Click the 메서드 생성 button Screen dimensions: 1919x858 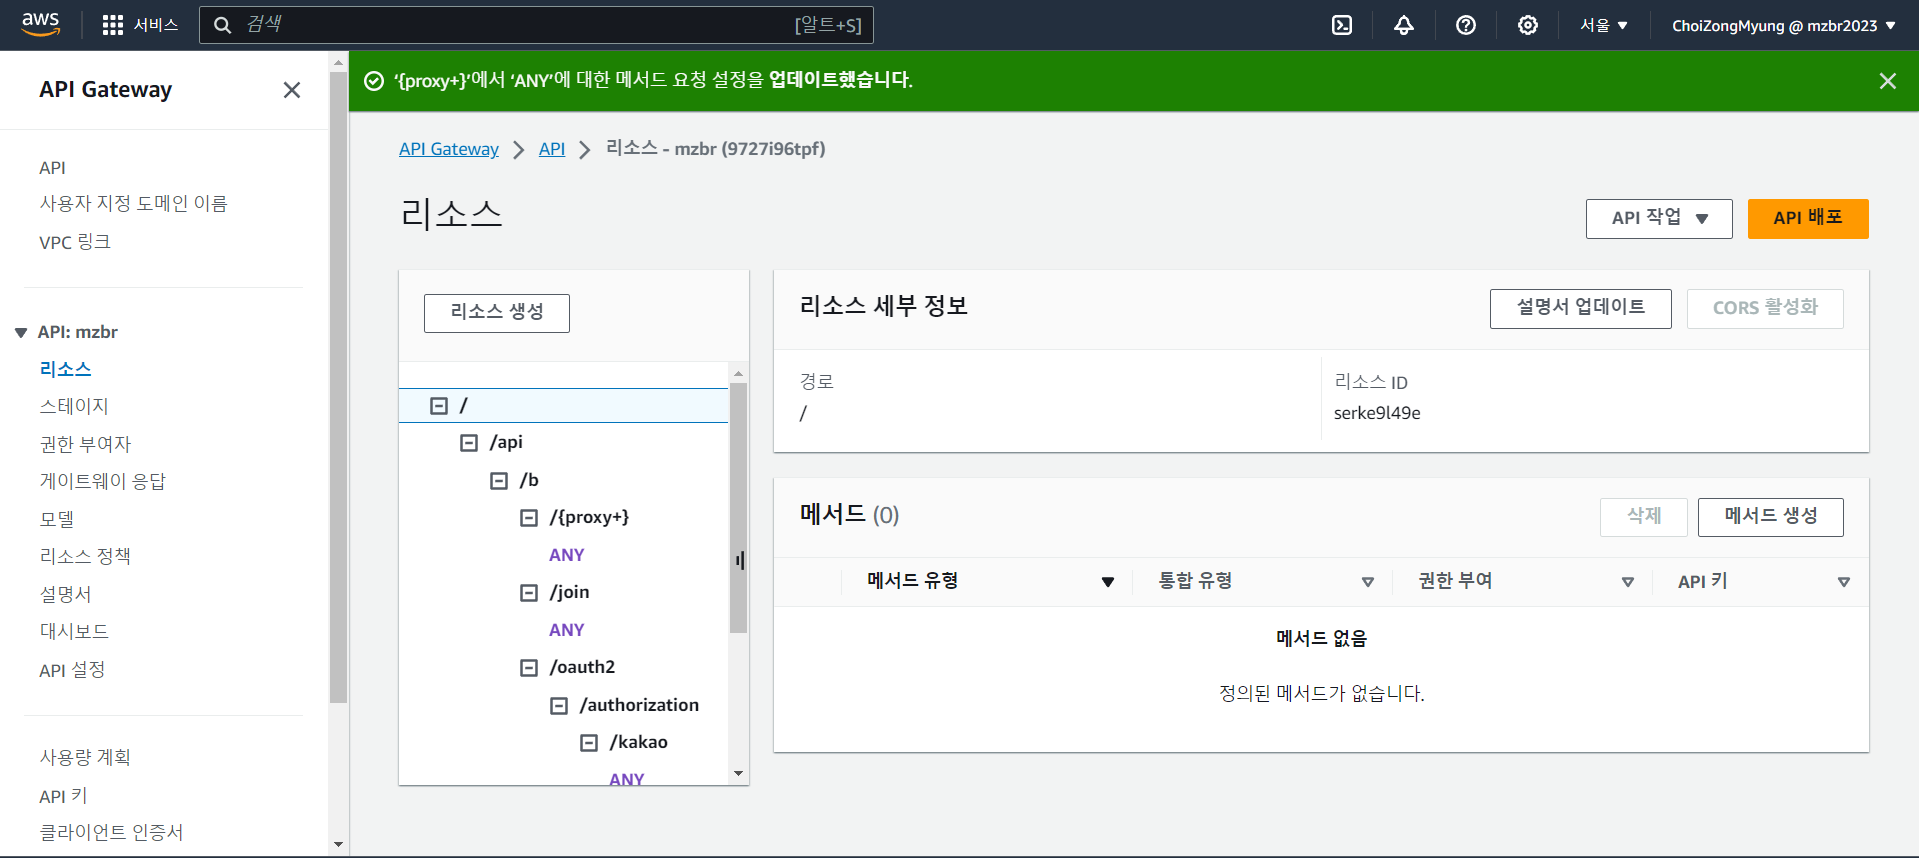point(1770,517)
